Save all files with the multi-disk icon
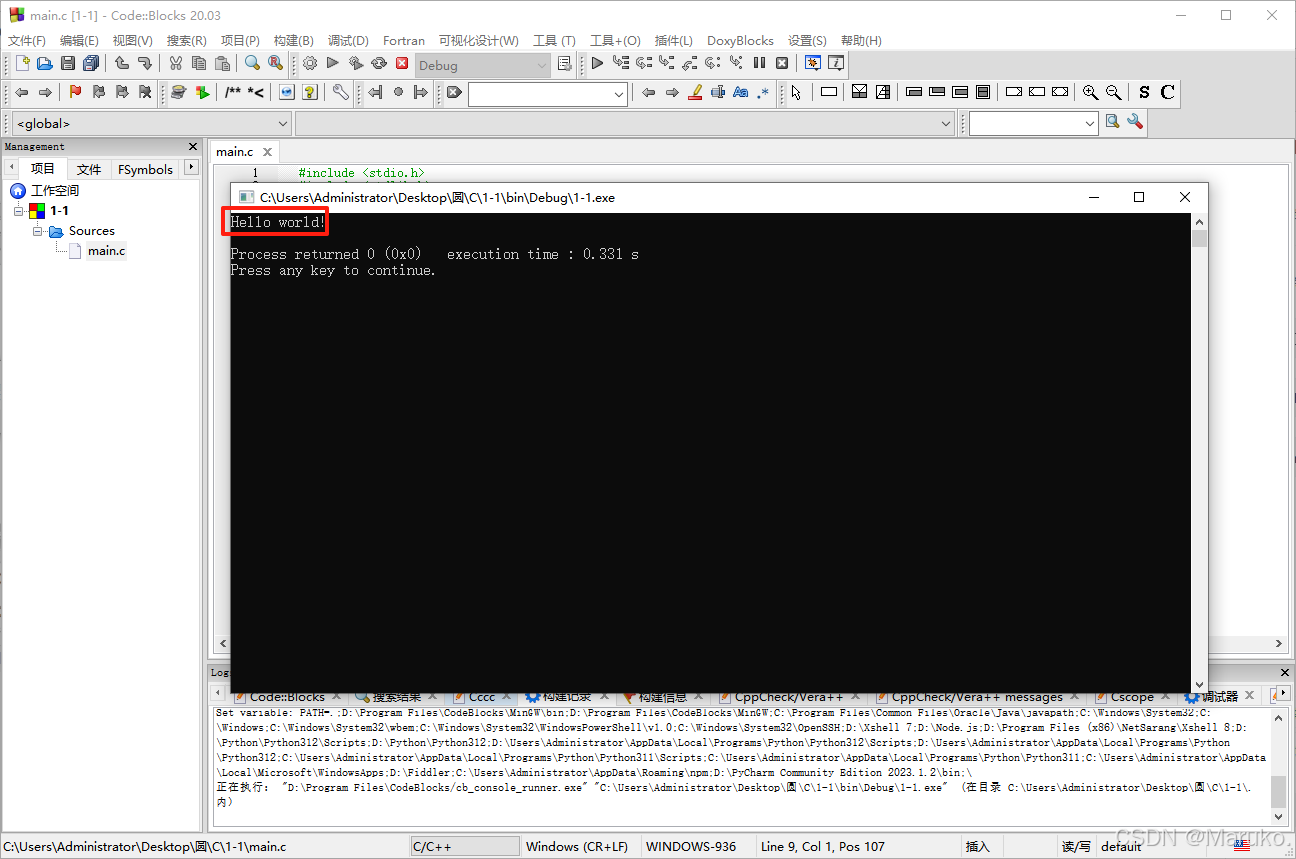This screenshot has height=859, width=1296. pos(89,63)
